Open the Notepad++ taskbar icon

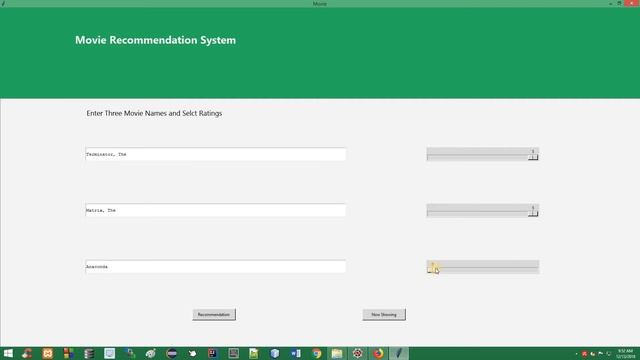pos(254,353)
